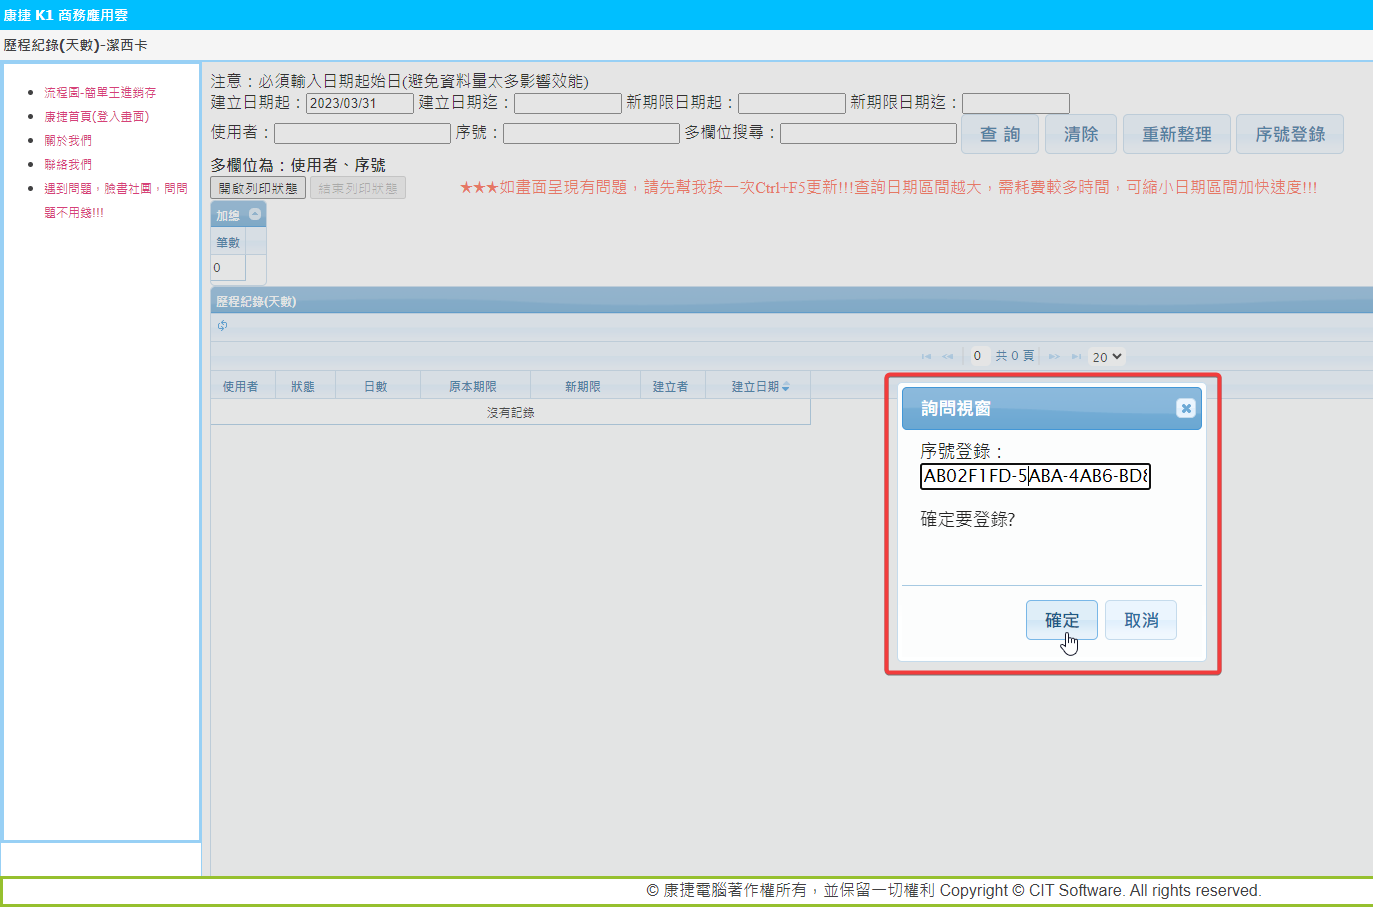Click the 清除 clear button

coord(1080,134)
